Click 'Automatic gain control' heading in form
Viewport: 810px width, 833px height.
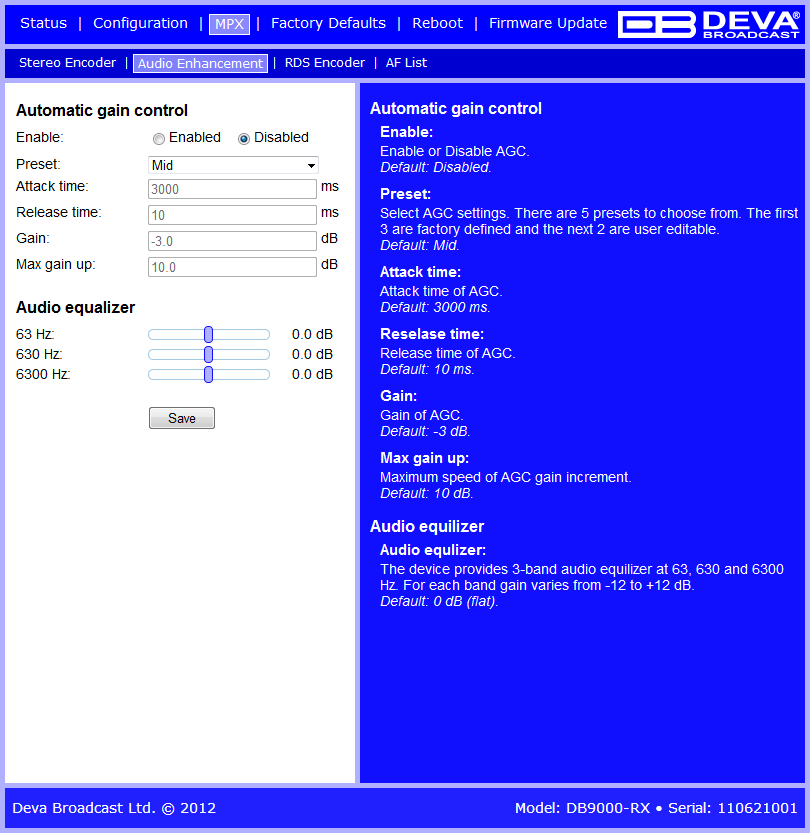(102, 110)
